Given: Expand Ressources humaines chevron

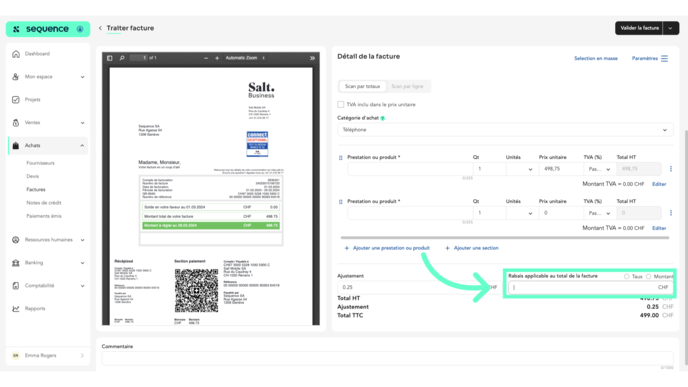Looking at the screenshot, I should click(x=82, y=240).
